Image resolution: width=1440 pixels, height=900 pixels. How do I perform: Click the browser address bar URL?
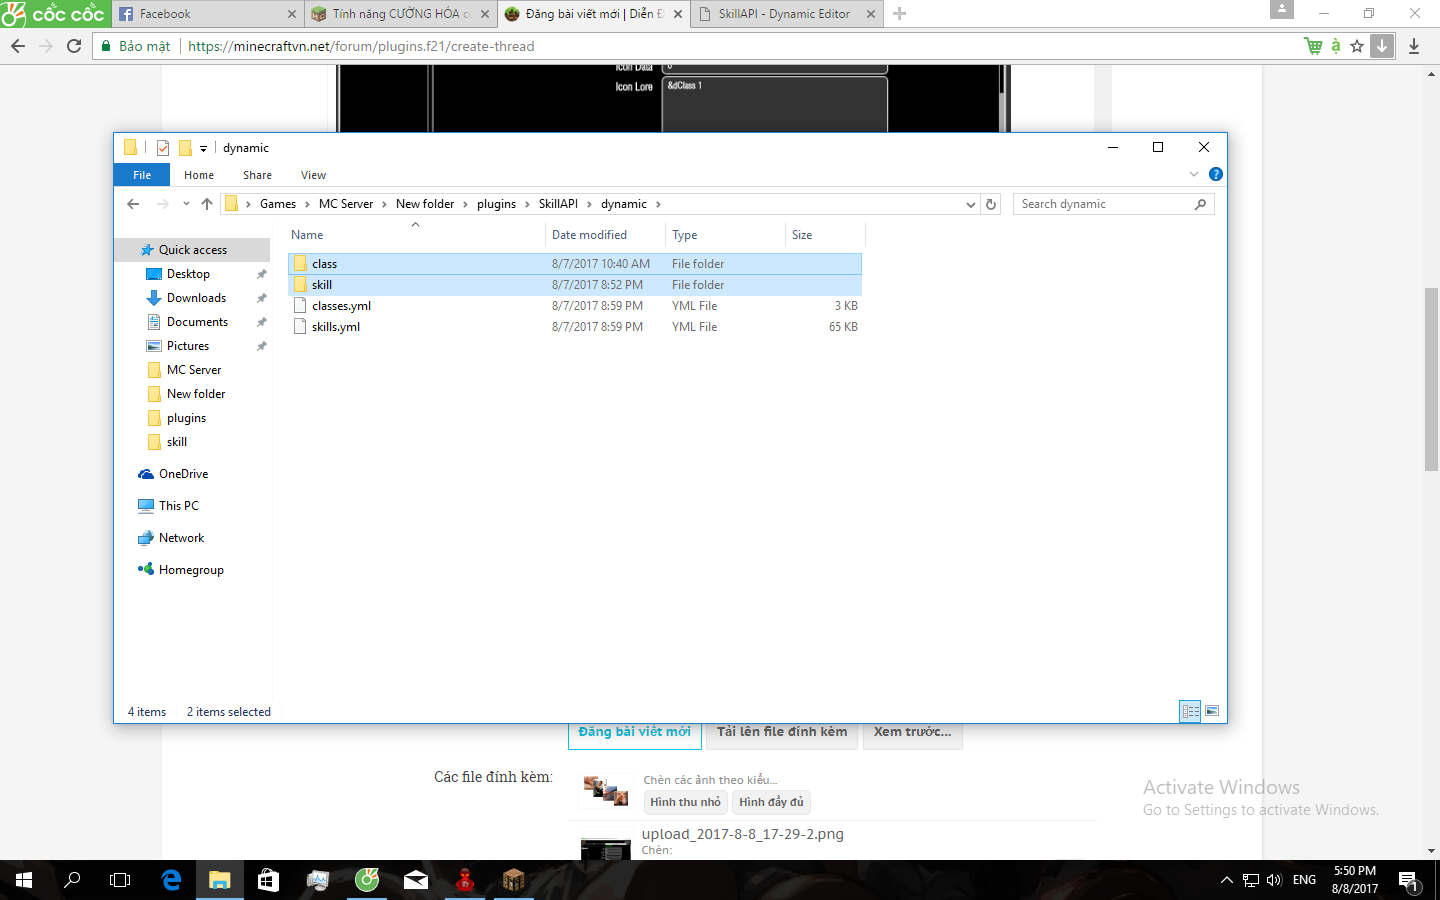(361, 46)
